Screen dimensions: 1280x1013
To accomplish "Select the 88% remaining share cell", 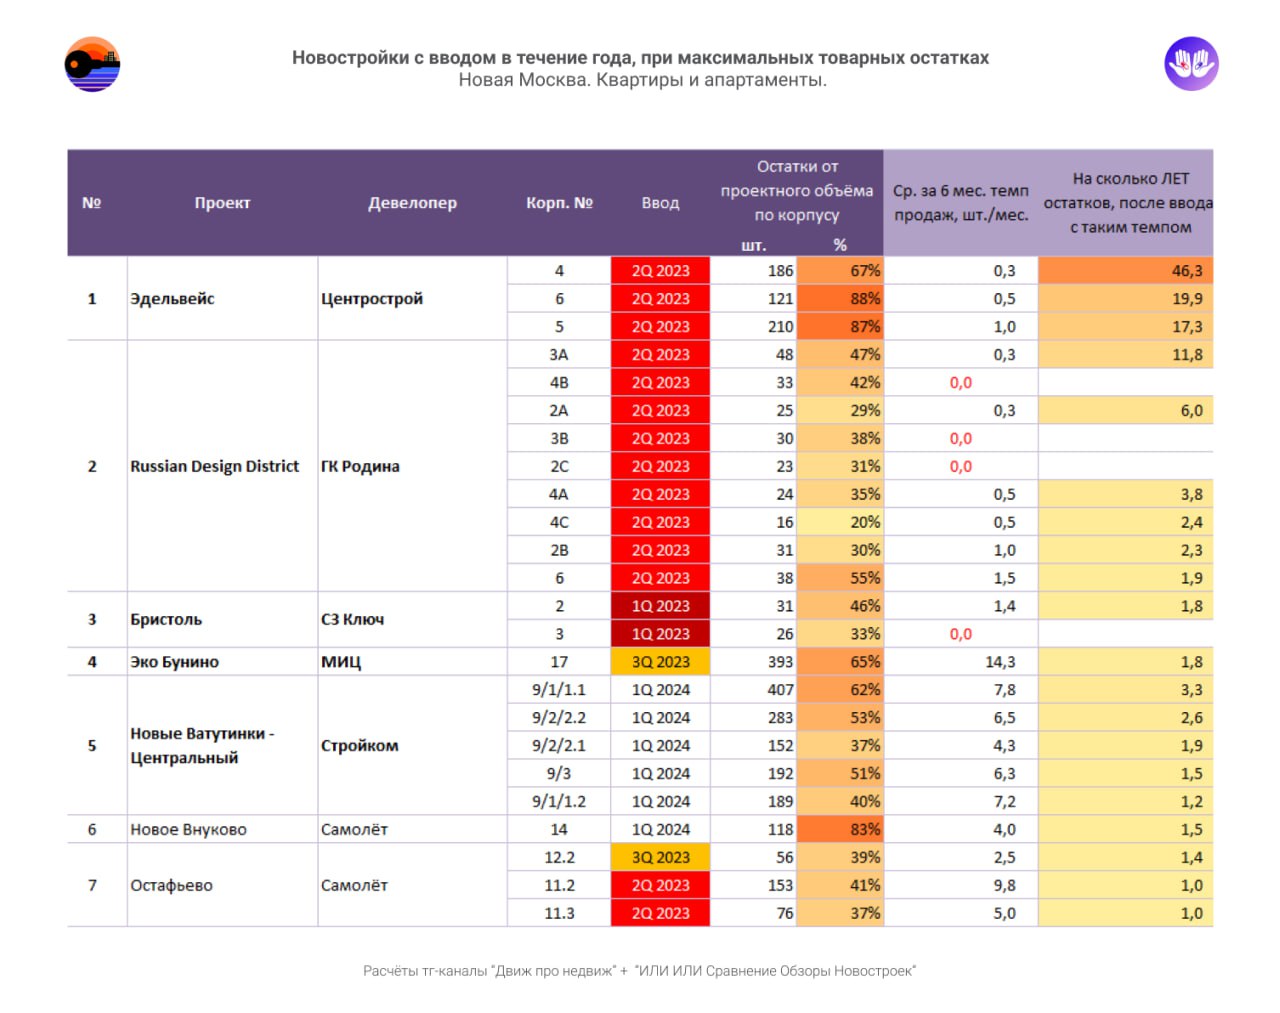I will point(840,299).
